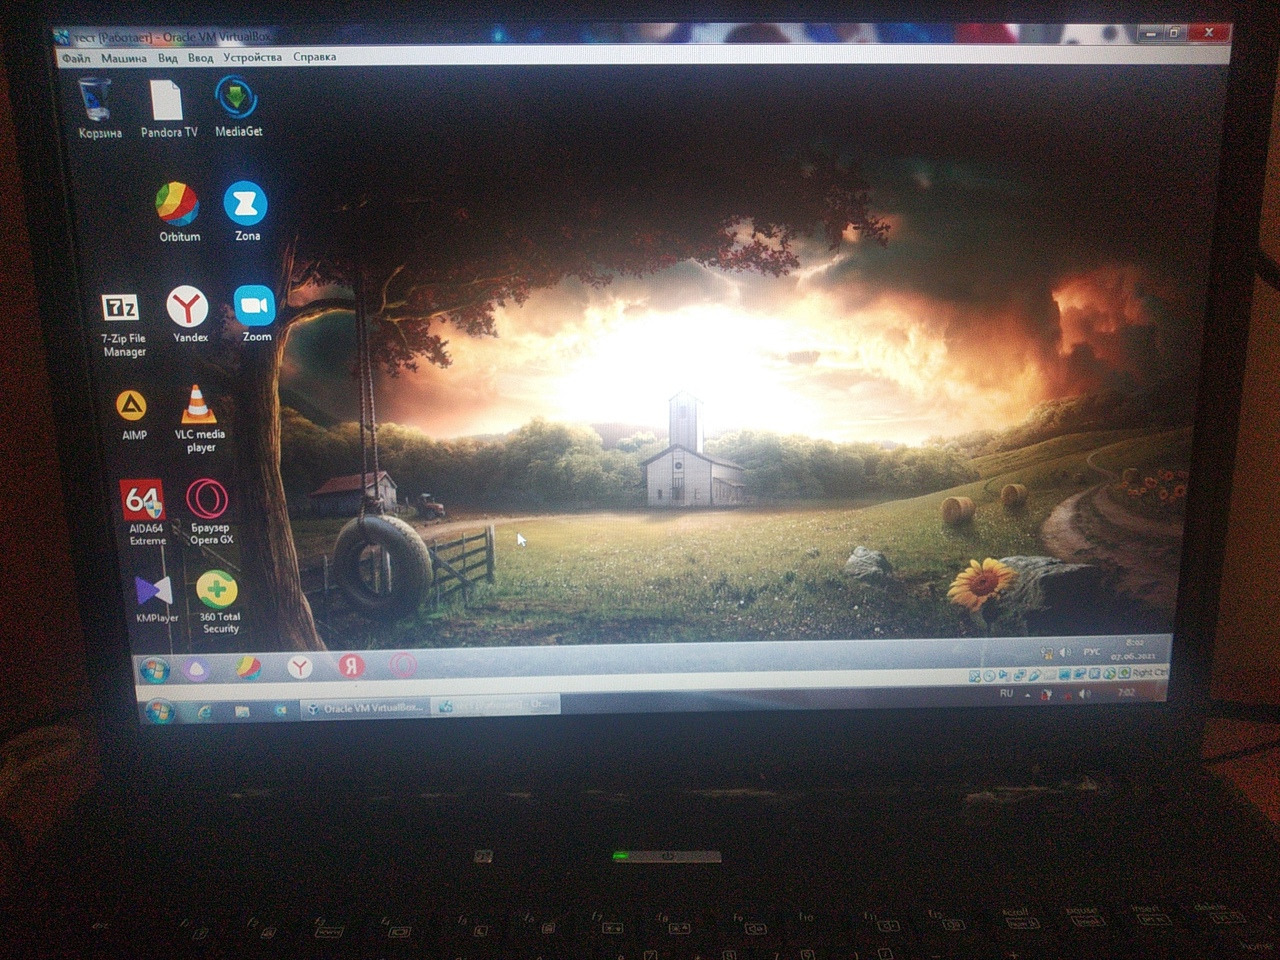Open Opera GX from the guest taskbar
Screen dimensions: 1280x960
402,665
